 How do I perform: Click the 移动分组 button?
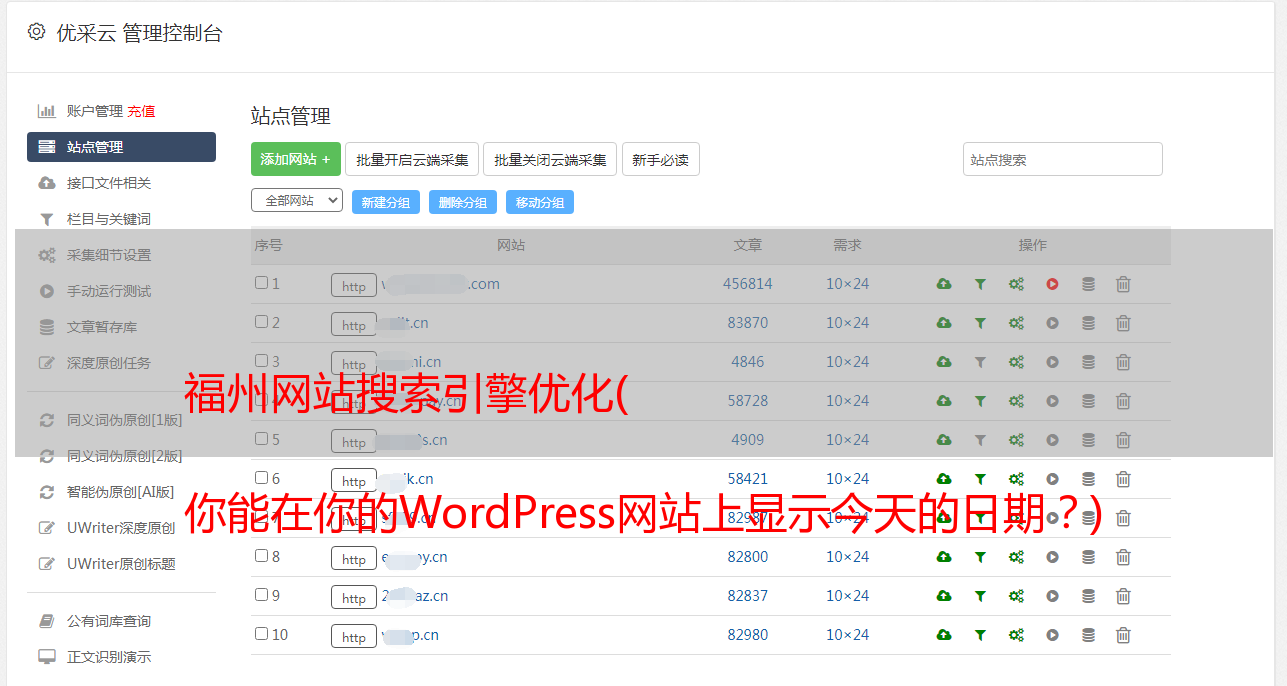540,202
